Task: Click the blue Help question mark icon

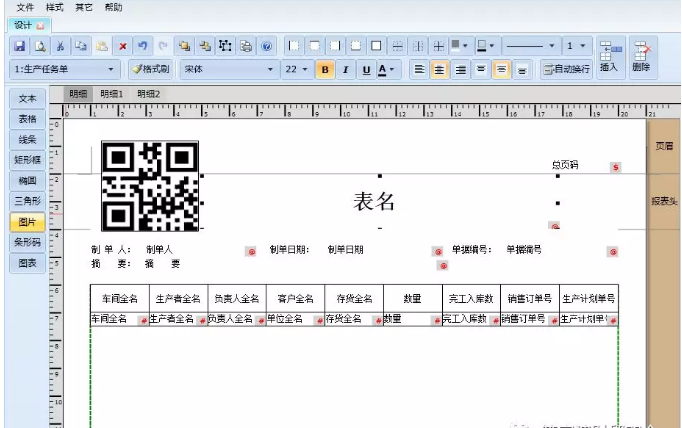Action: pos(267,46)
